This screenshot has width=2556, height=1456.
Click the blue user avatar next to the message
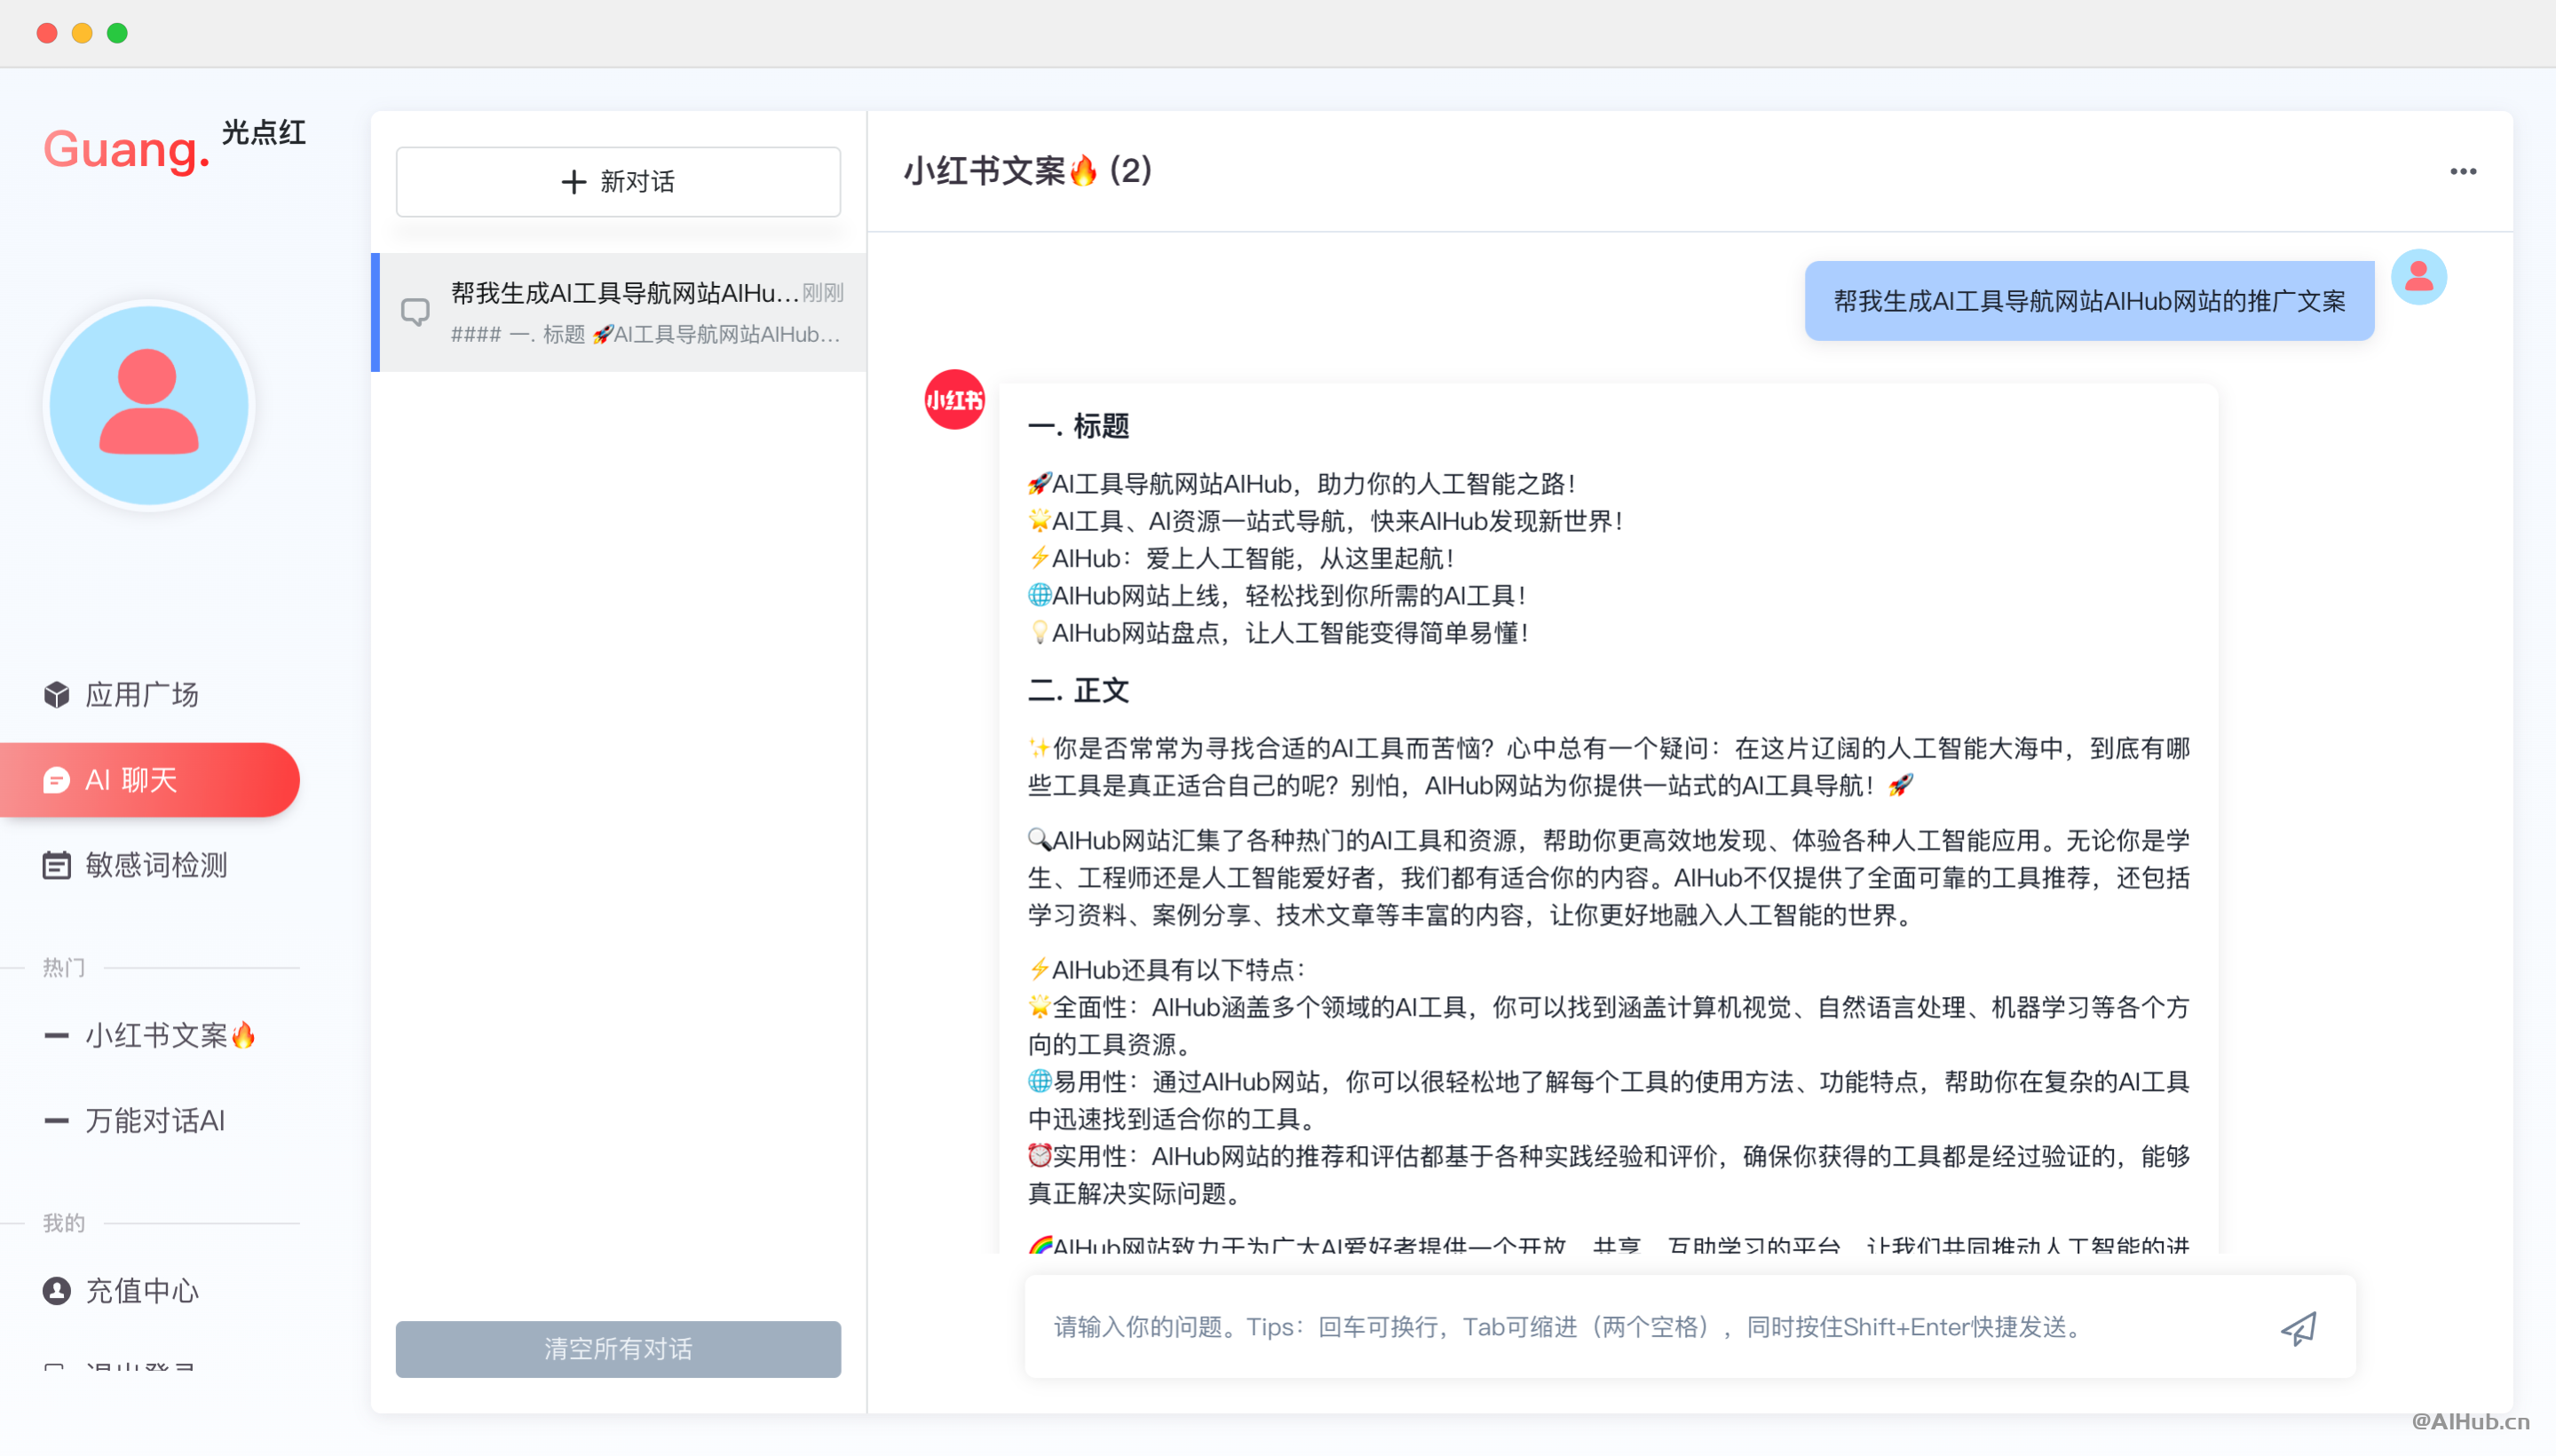pos(2419,277)
